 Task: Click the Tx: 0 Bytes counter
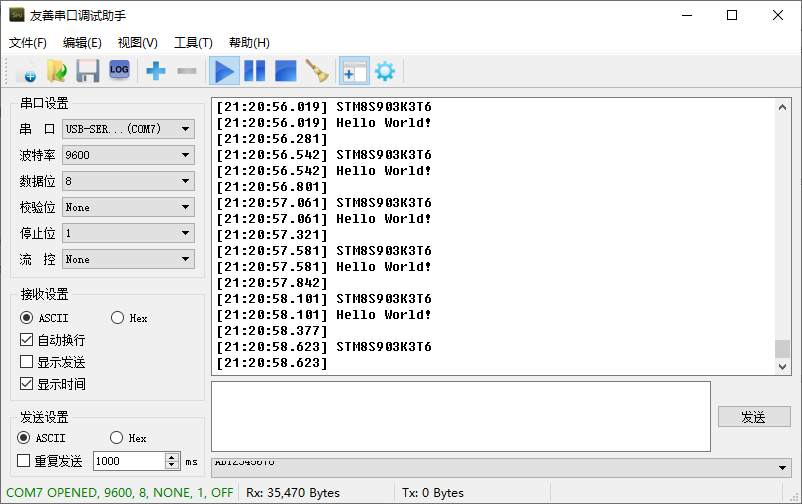click(433, 492)
